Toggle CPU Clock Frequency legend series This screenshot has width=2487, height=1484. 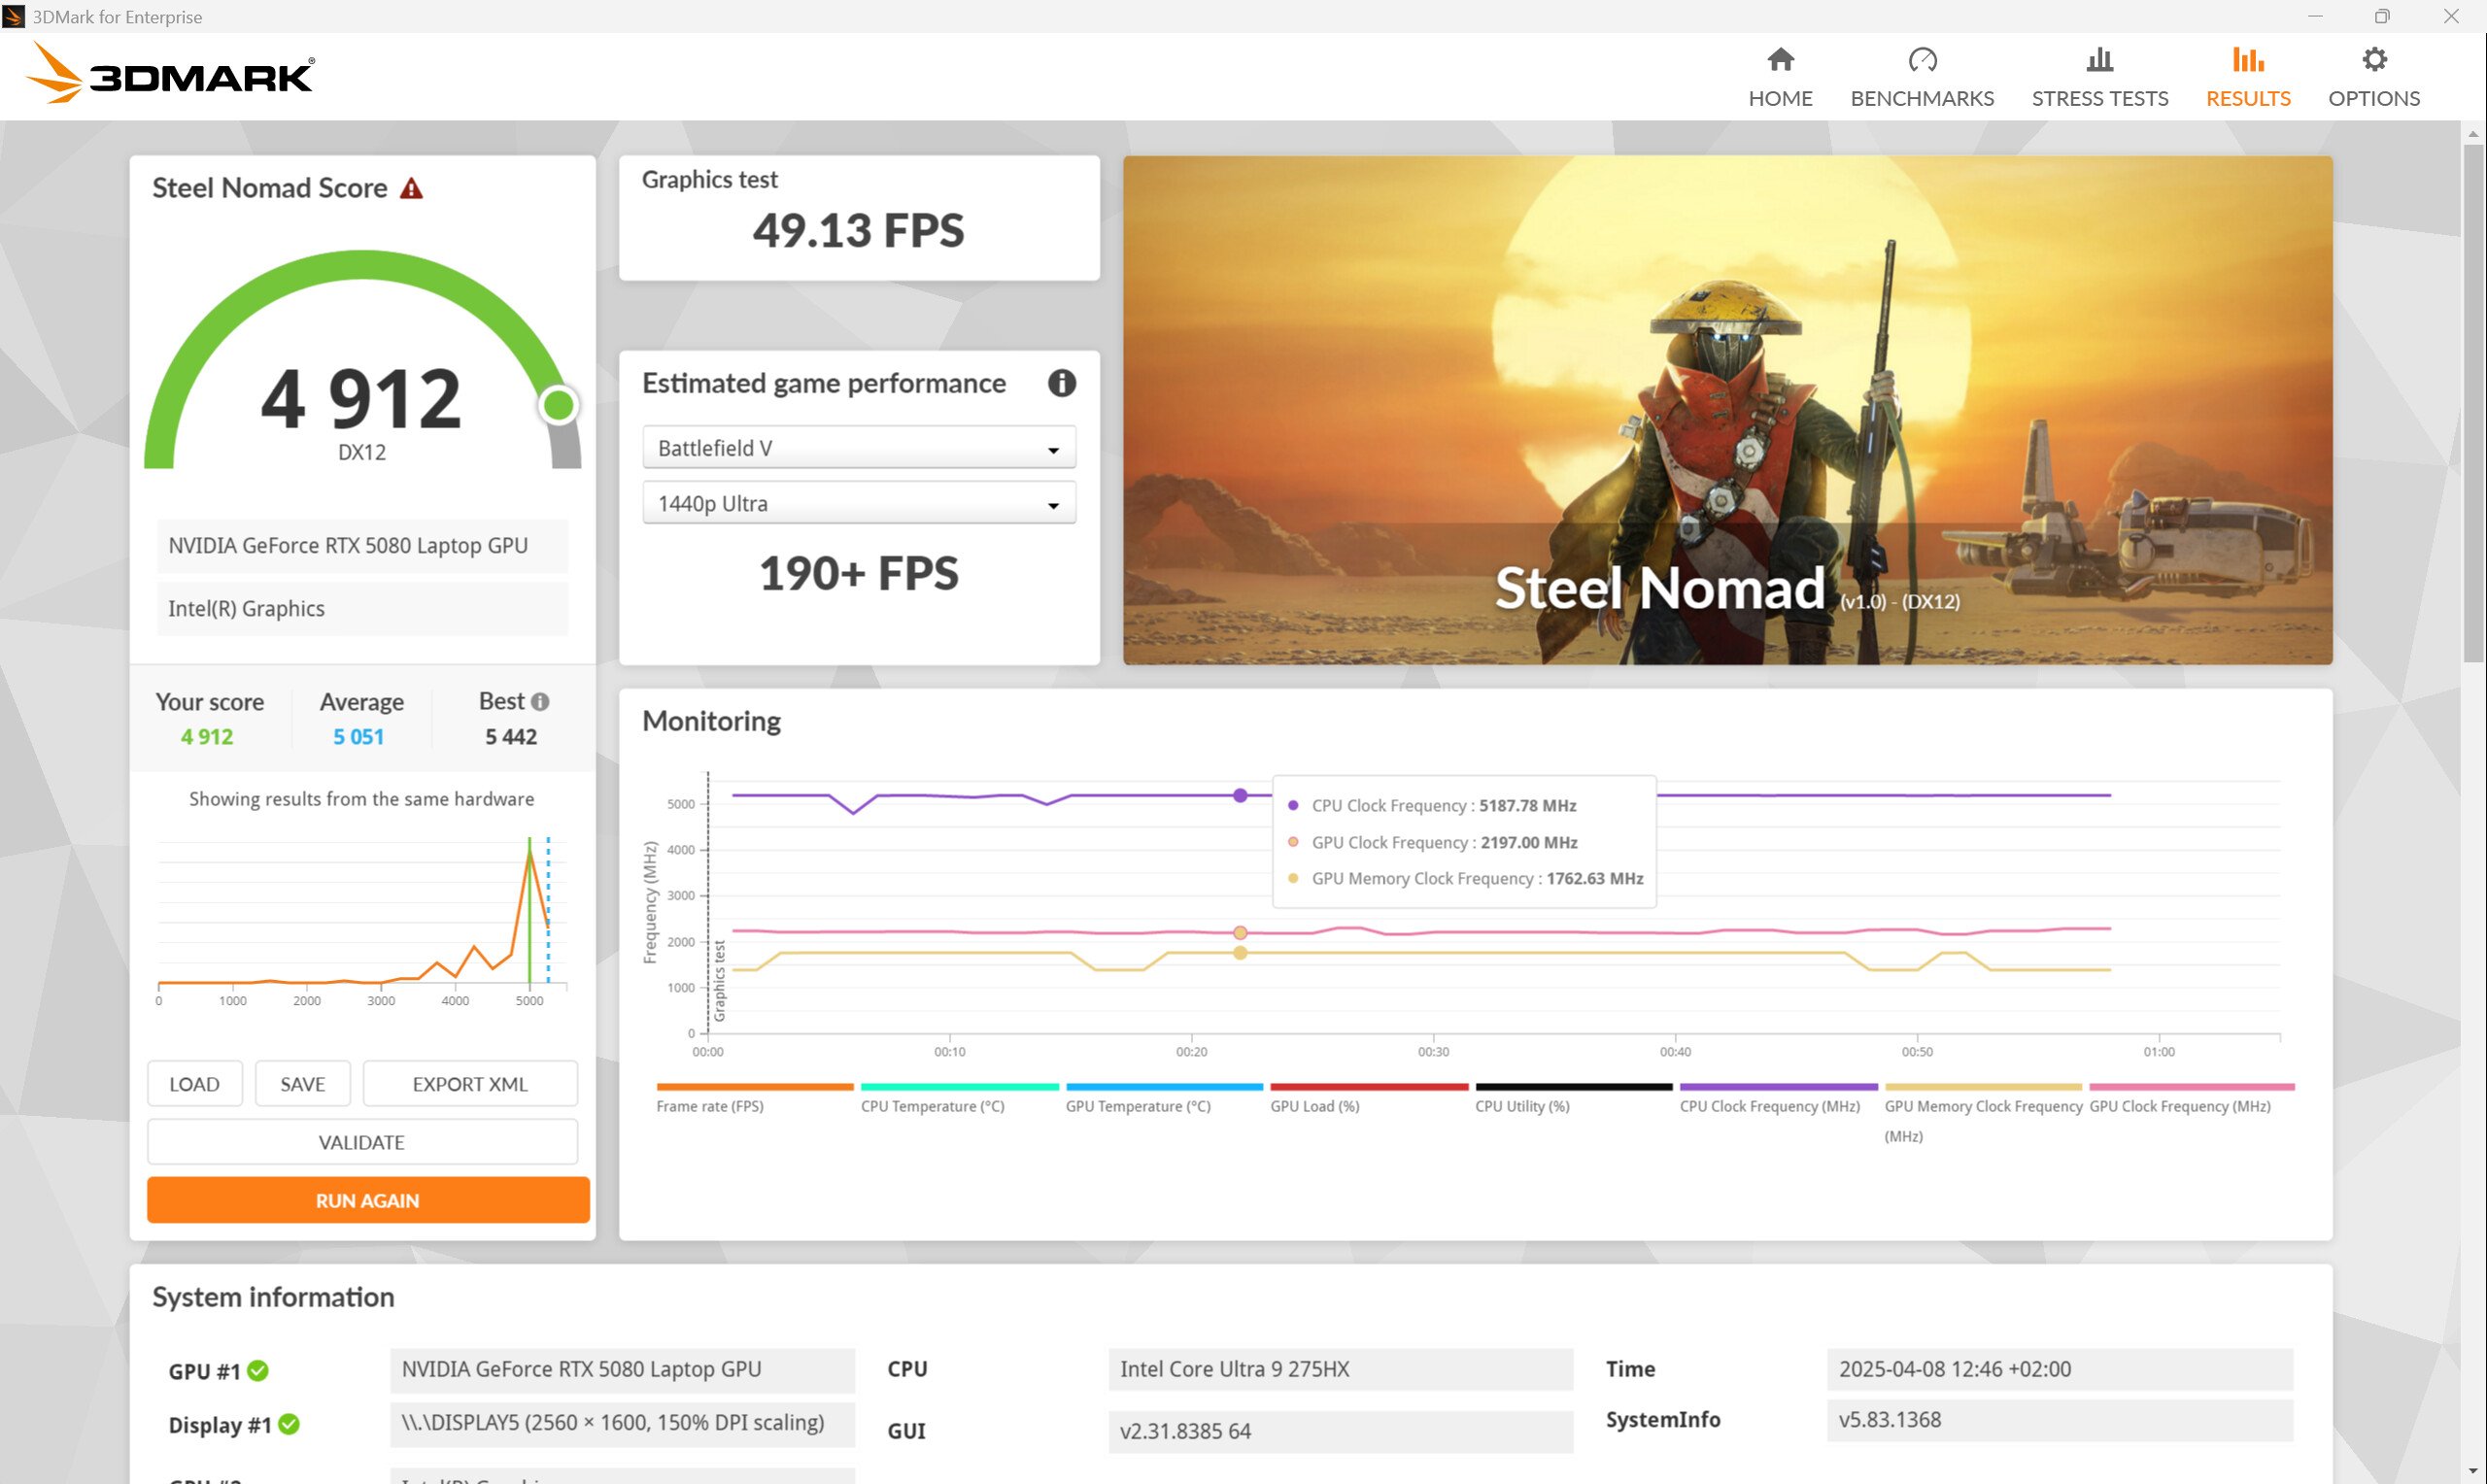coord(1769,1106)
